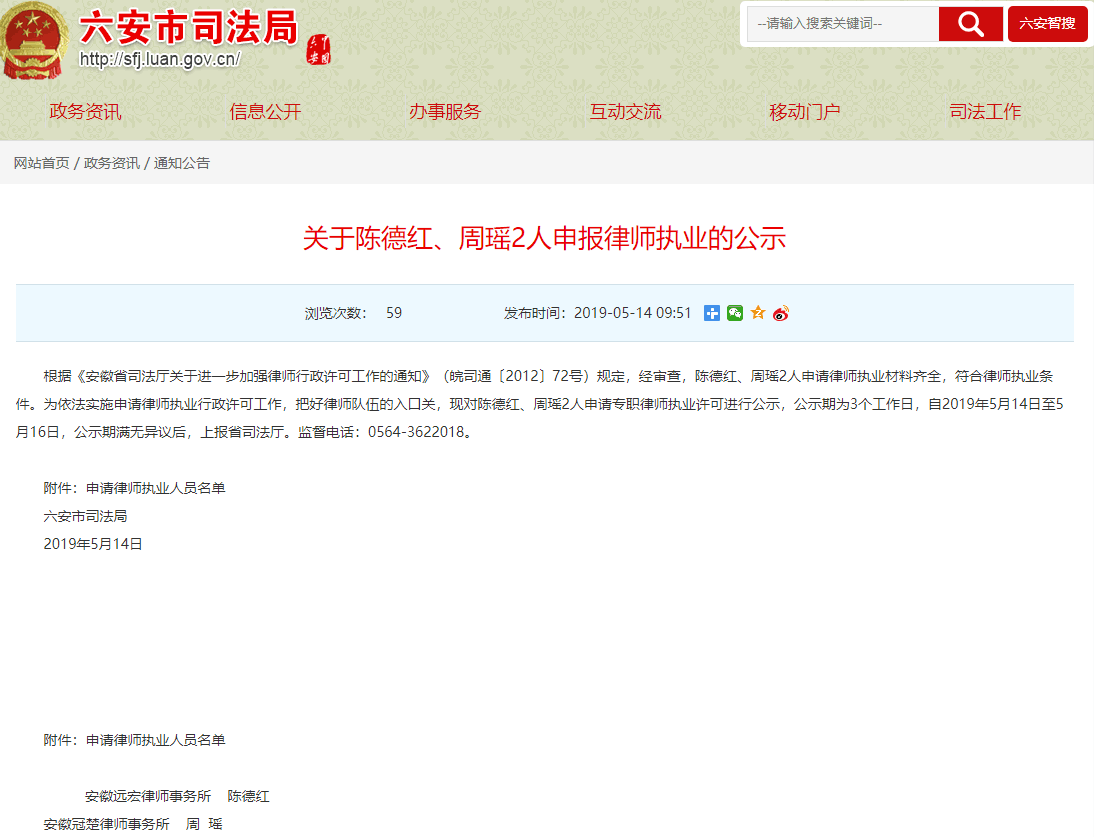The image size is (1094, 837).
Task: Click the 安徽冠楚律师事务所 周瑶 entry
Action: coord(133,824)
